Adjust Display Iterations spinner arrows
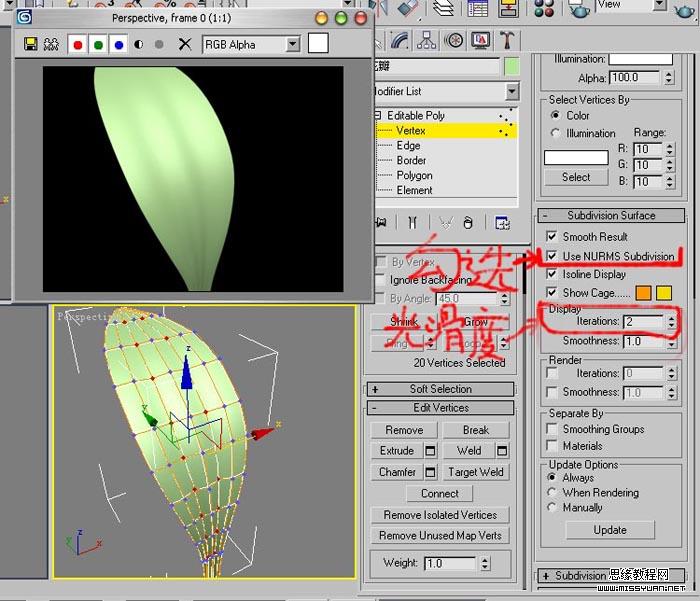Screen dimensions: 700x601 [671, 321]
